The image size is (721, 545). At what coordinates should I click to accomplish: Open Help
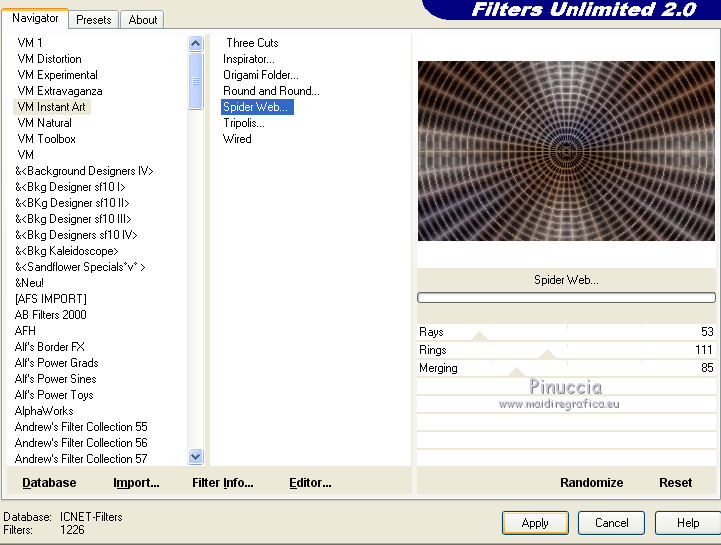click(688, 523)
